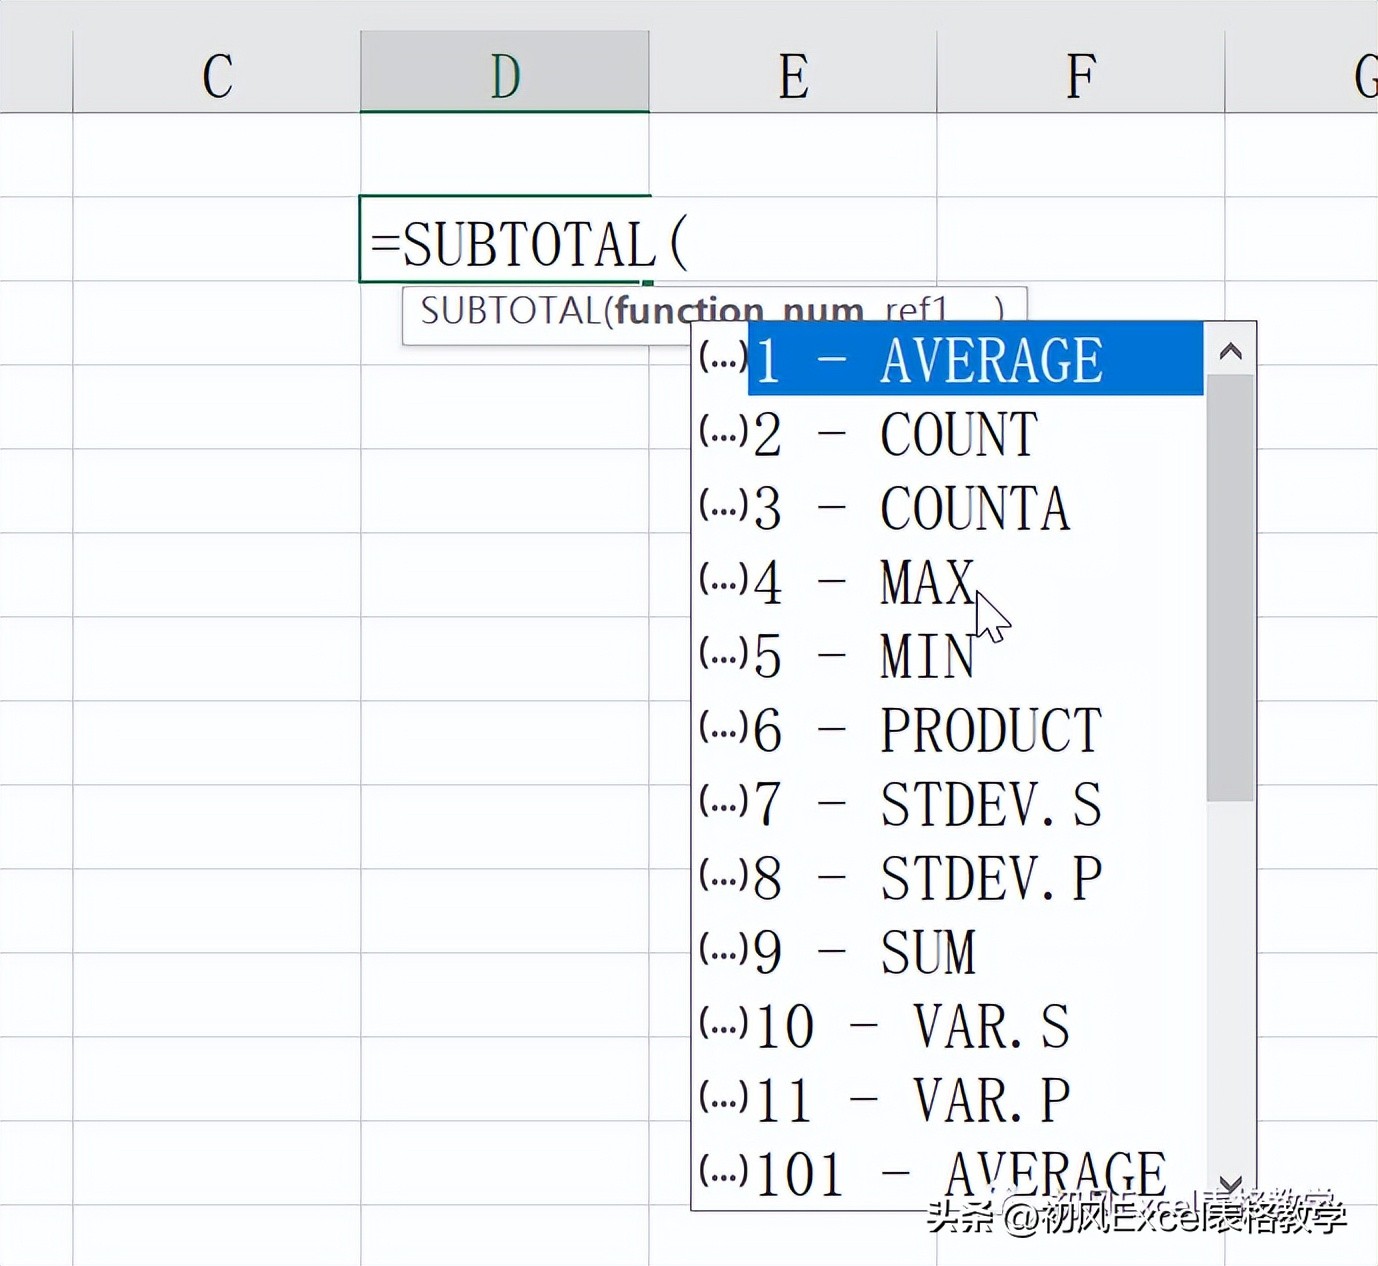Click the scroll up arrow of the list
Image resolution: width=1378 pixels, height=1266 pixels.
[1231, 351]
